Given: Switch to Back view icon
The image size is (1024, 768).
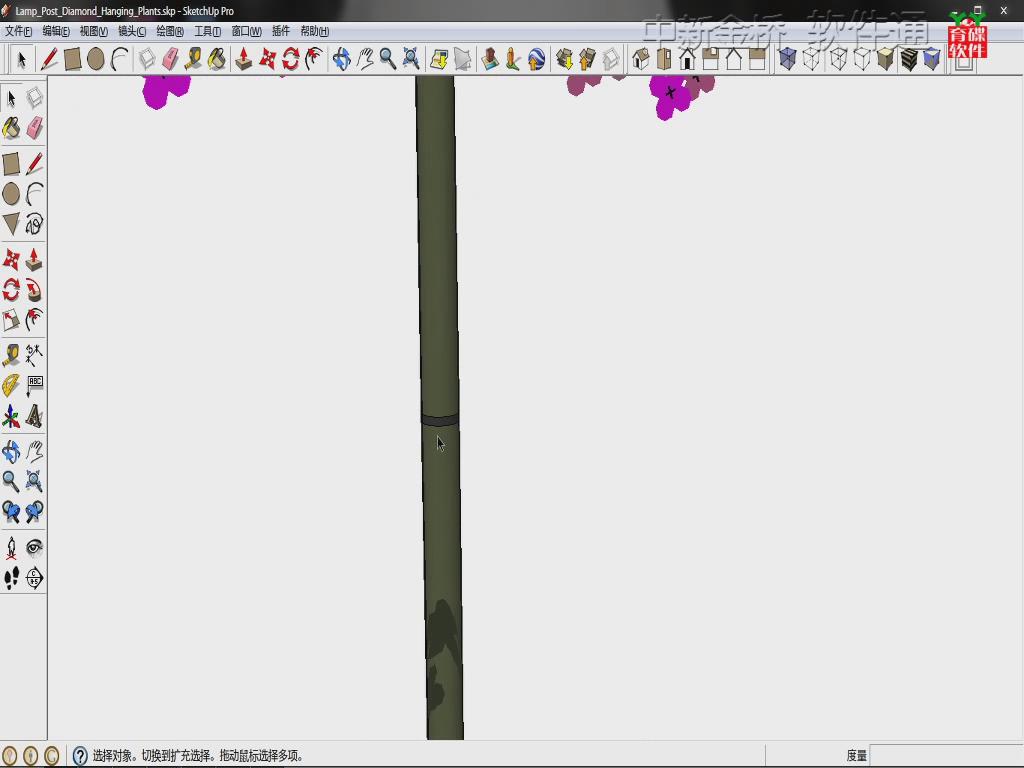Looking at the screenshot, I should click(x=733, y=59).
